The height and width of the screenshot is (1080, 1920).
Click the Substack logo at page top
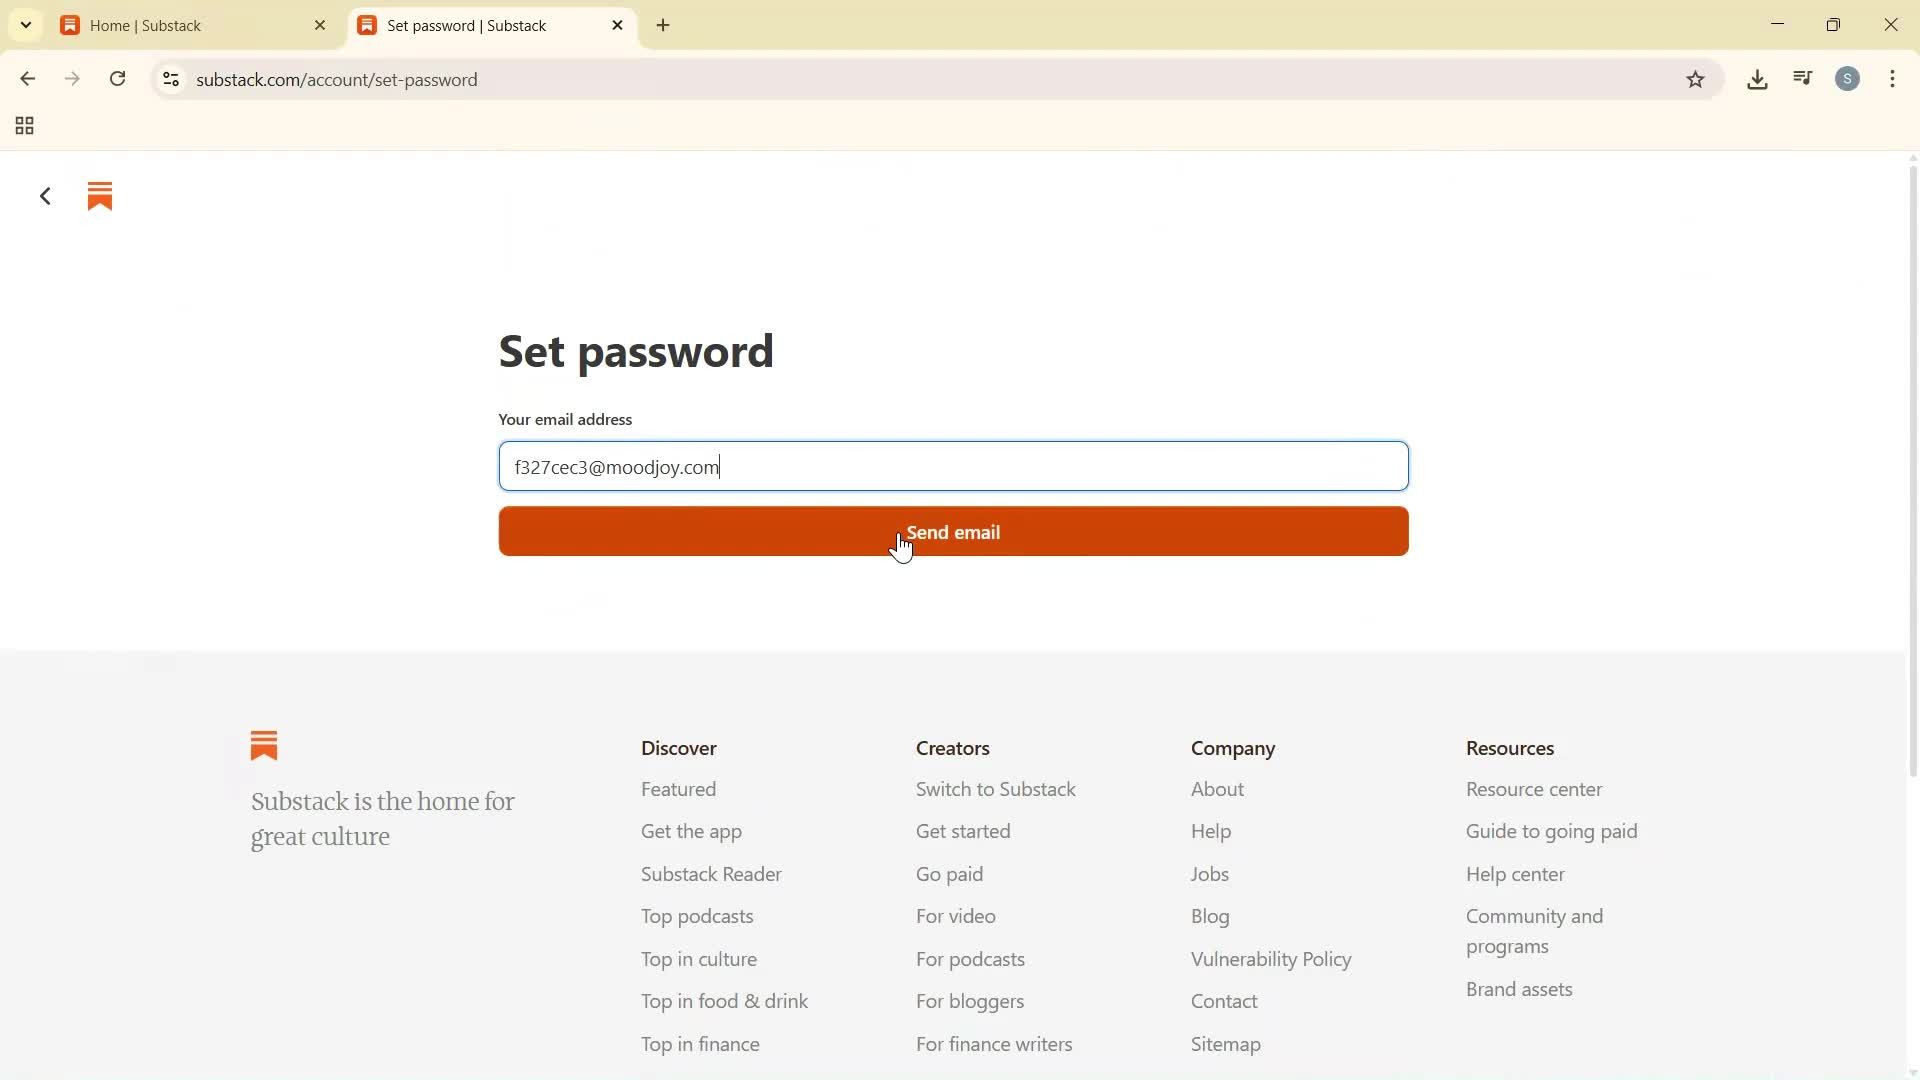[x=100, y=196]
